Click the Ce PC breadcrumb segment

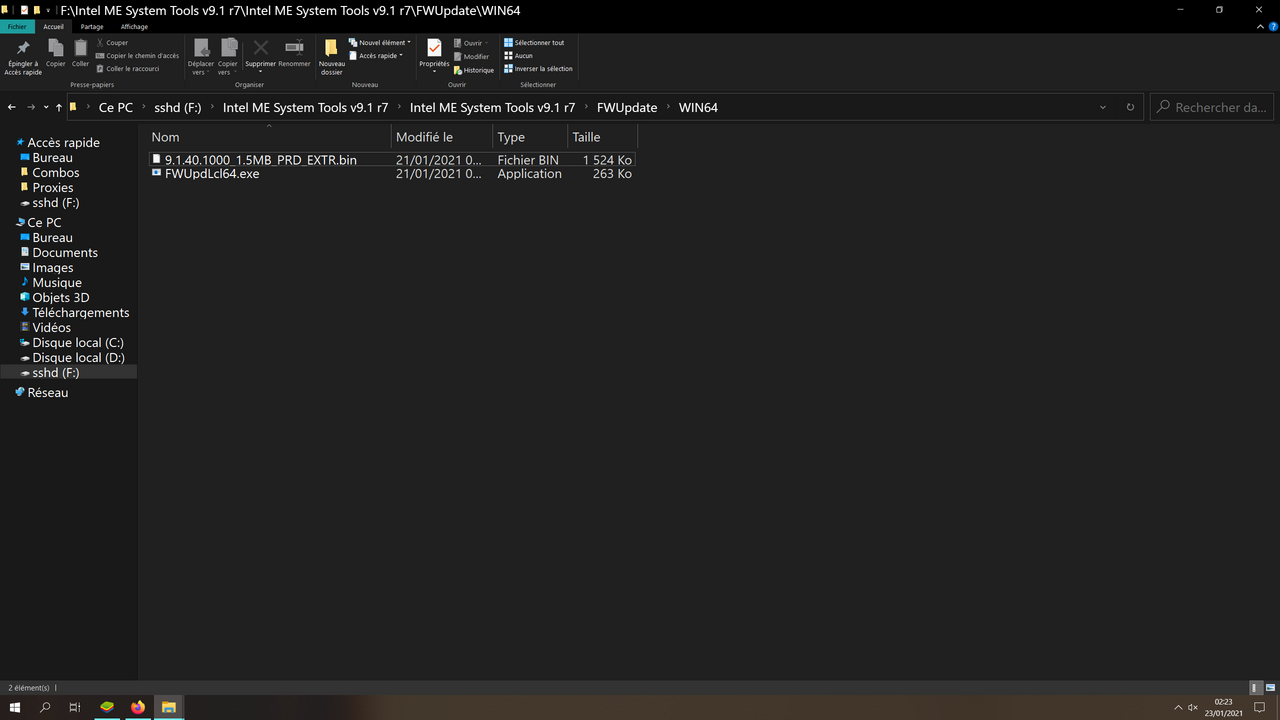[116, 107]
